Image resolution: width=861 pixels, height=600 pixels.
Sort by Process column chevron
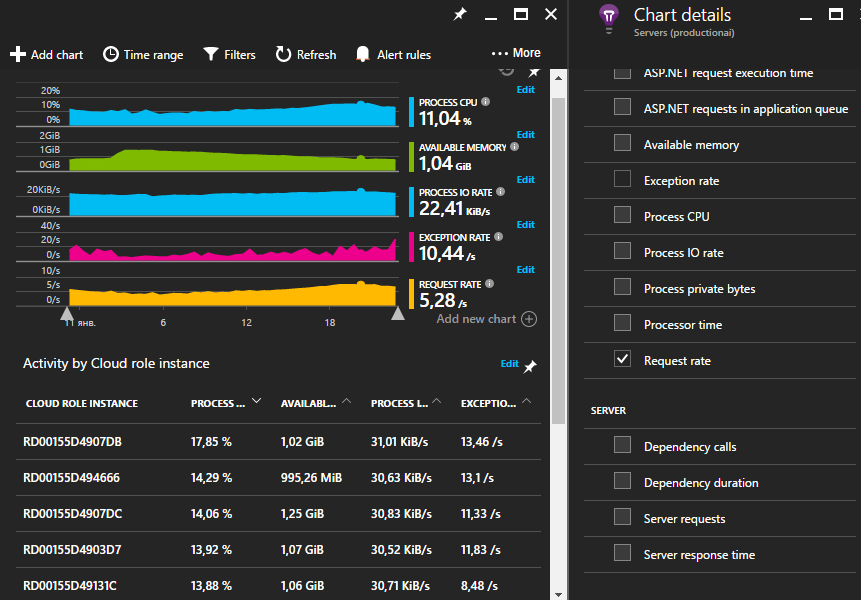[256, 402]
